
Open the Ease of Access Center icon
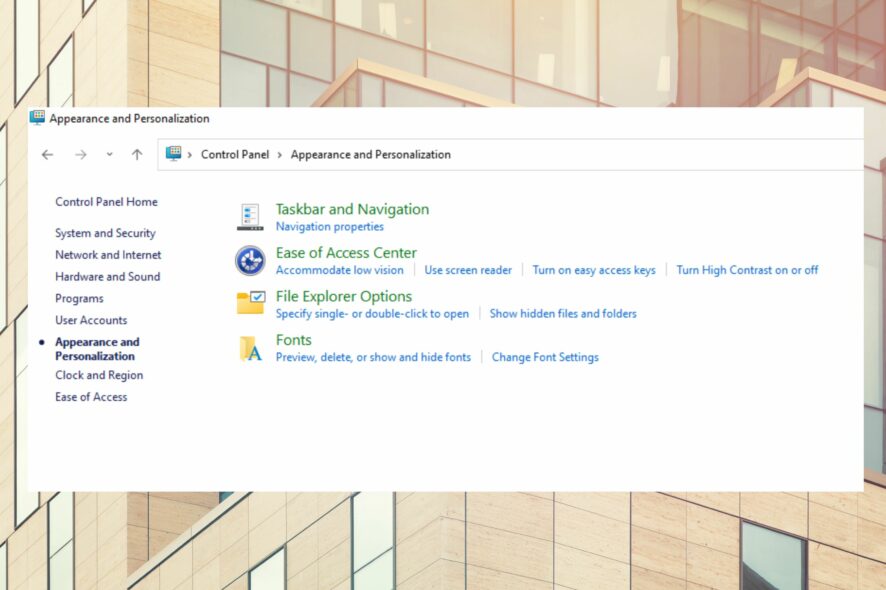pos(251,259)
